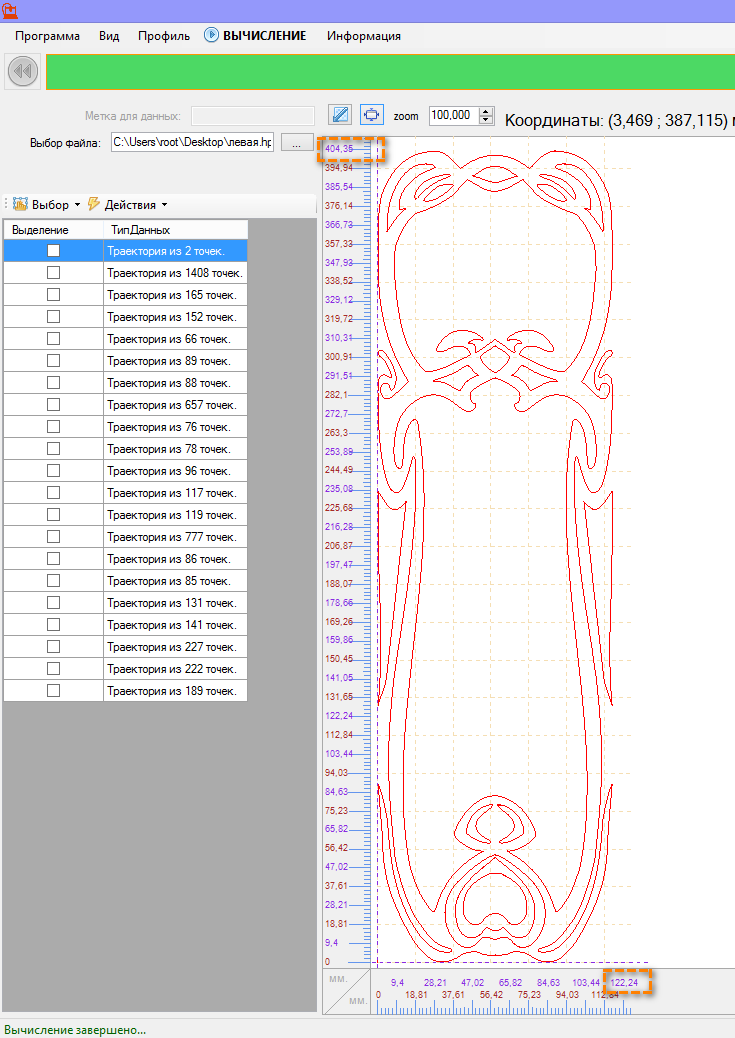
Task: Select row text Траектория из 85 точек
Action: 169,581
